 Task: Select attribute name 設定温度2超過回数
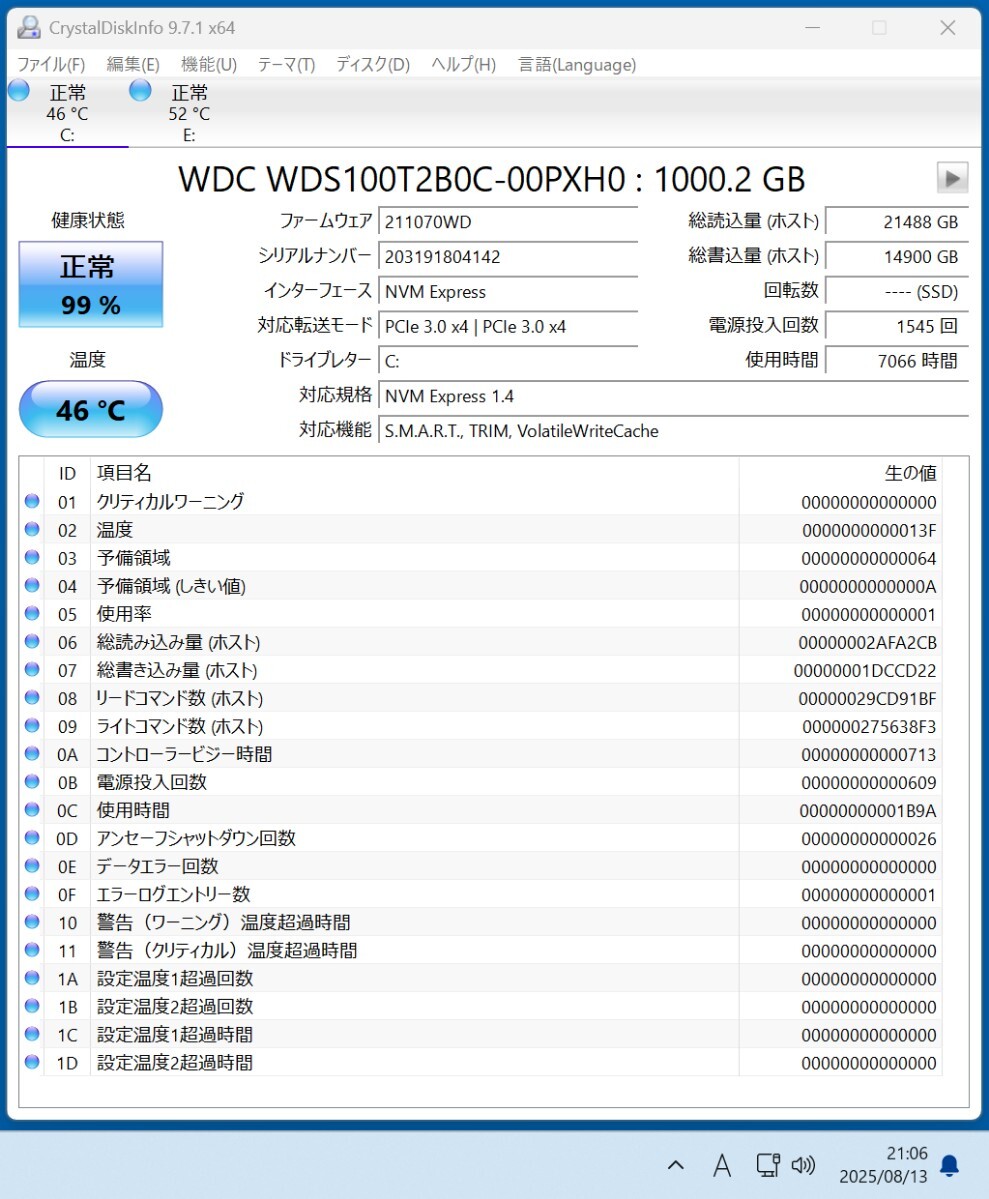(174, 1006)
